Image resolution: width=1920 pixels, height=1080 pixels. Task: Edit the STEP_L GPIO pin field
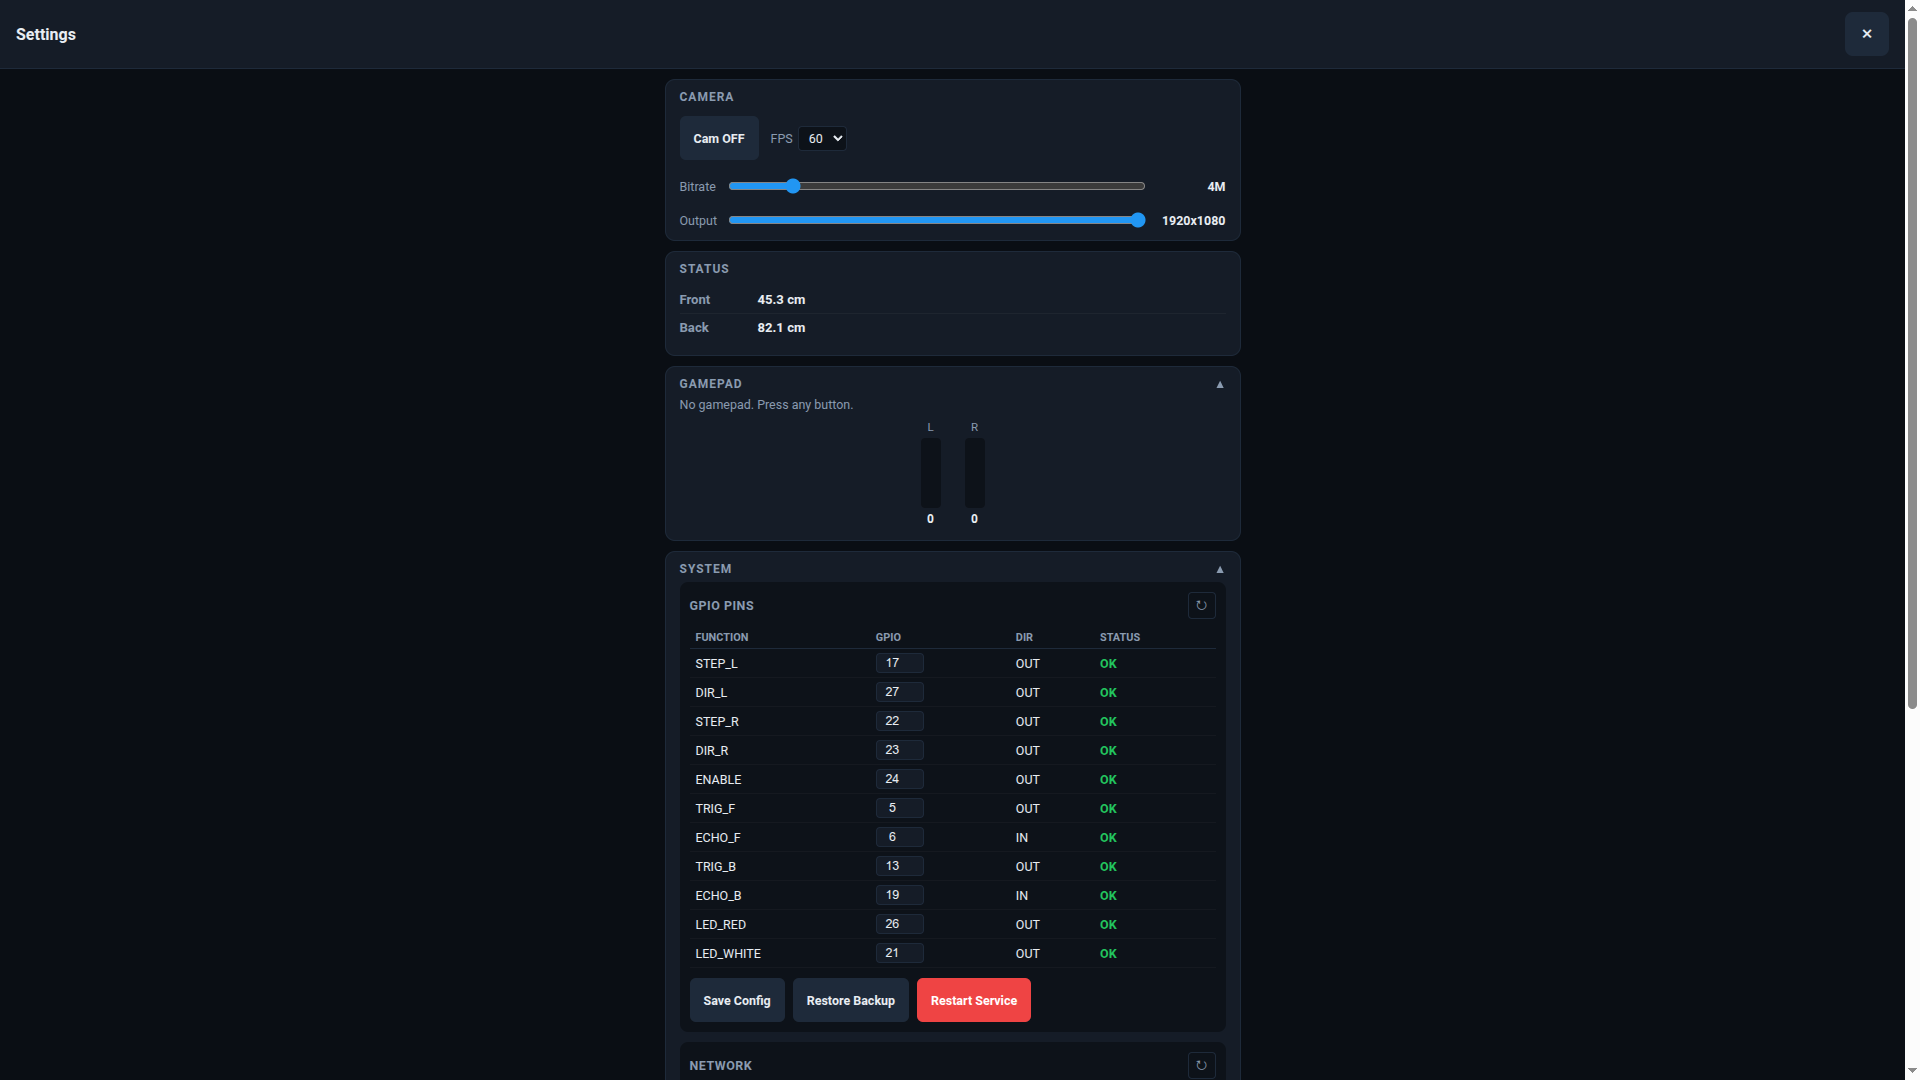point(898,663)
